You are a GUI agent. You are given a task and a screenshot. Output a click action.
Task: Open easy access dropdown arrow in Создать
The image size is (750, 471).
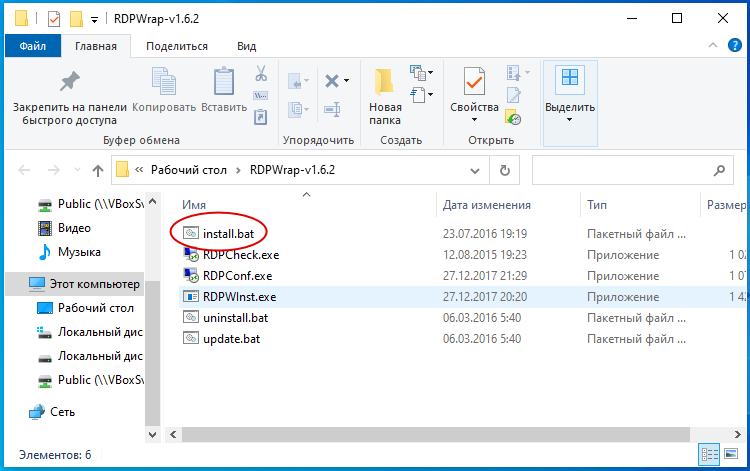tap(430, 95)
